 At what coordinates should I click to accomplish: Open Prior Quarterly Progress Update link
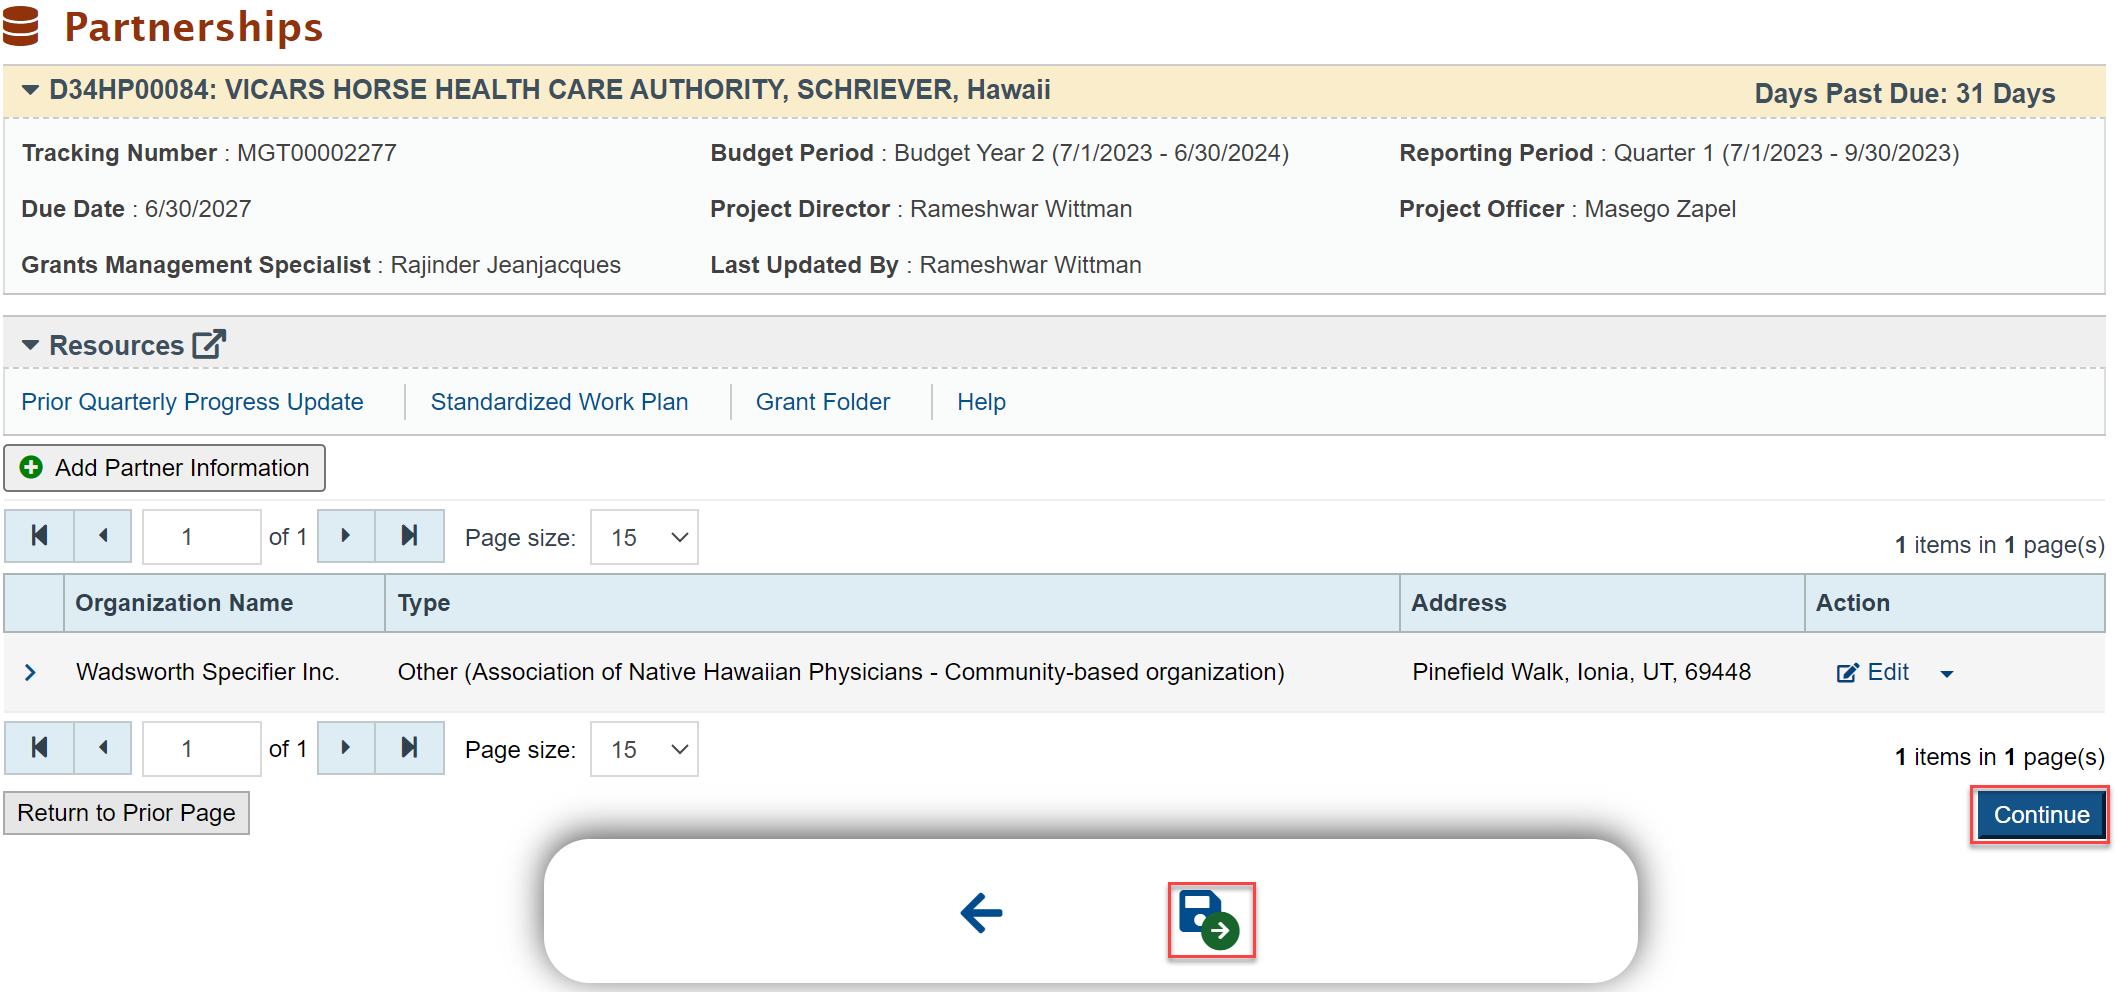click(x=192, y=402)
